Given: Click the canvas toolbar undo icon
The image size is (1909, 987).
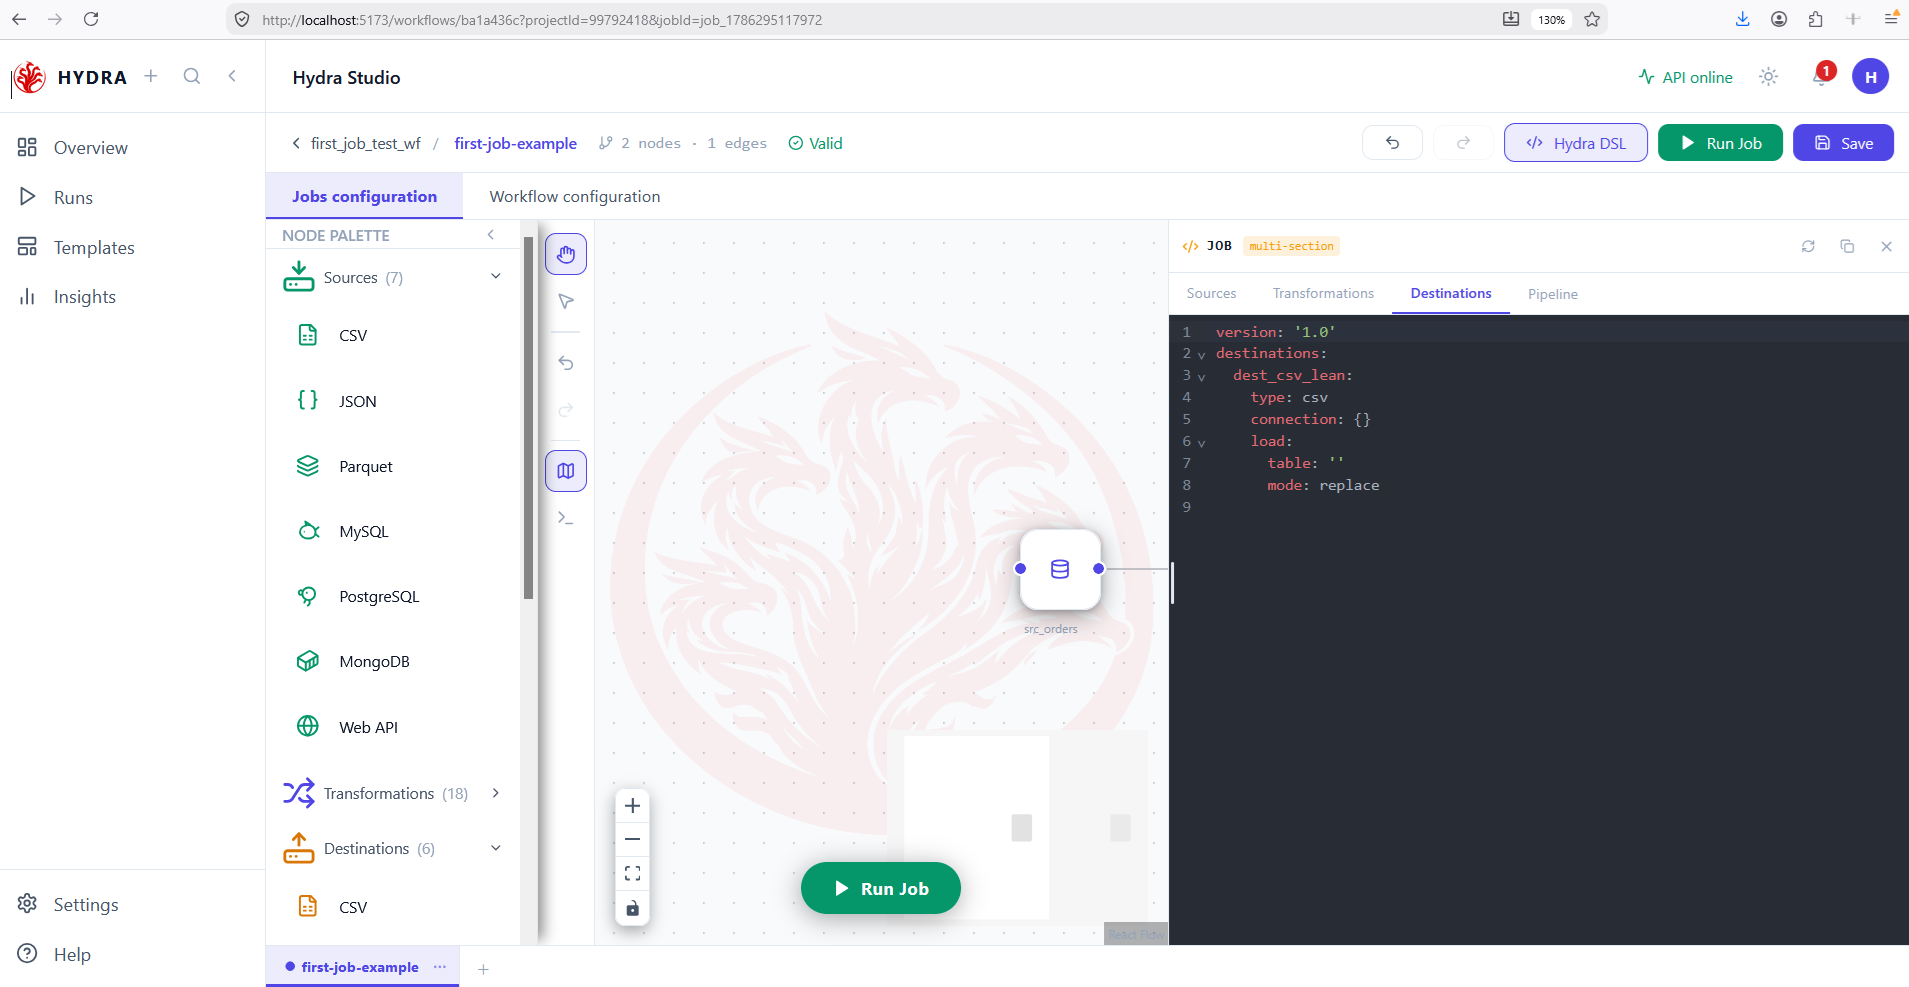Looking at the screenshot, I should pos(566,363).
